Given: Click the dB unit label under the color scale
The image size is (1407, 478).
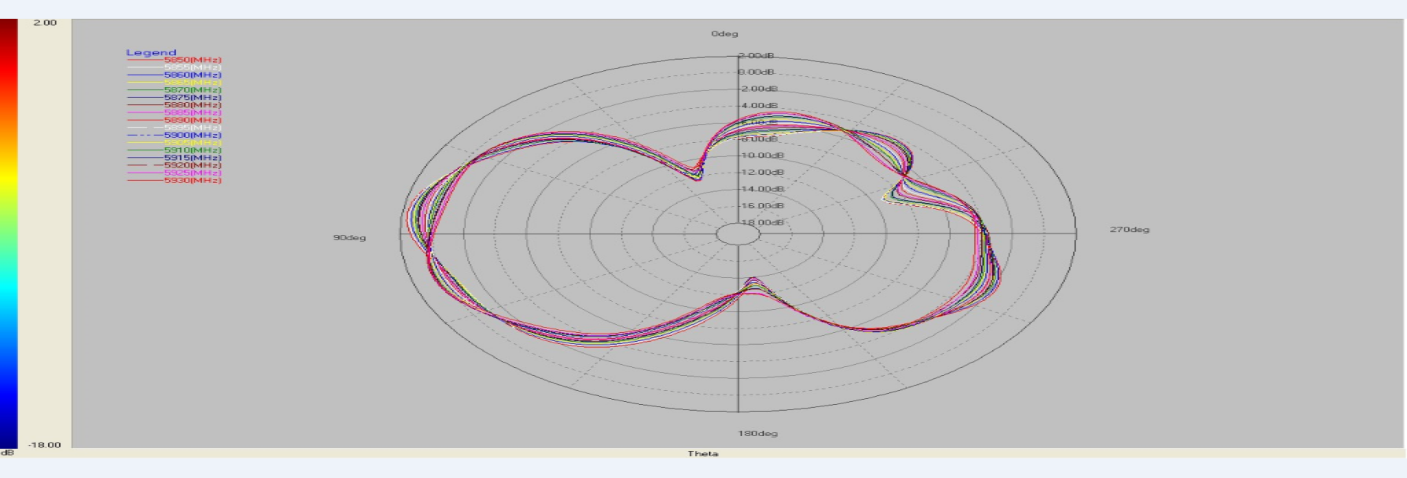Looking at the screenshot, I should coord(8,453).
